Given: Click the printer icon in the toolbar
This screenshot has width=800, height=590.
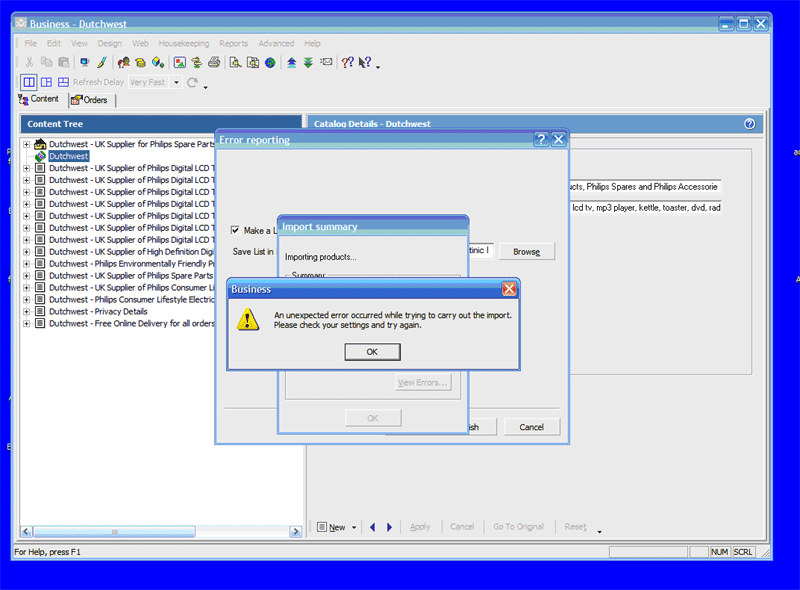Looking at the screenshot, I should click(213, 62).
